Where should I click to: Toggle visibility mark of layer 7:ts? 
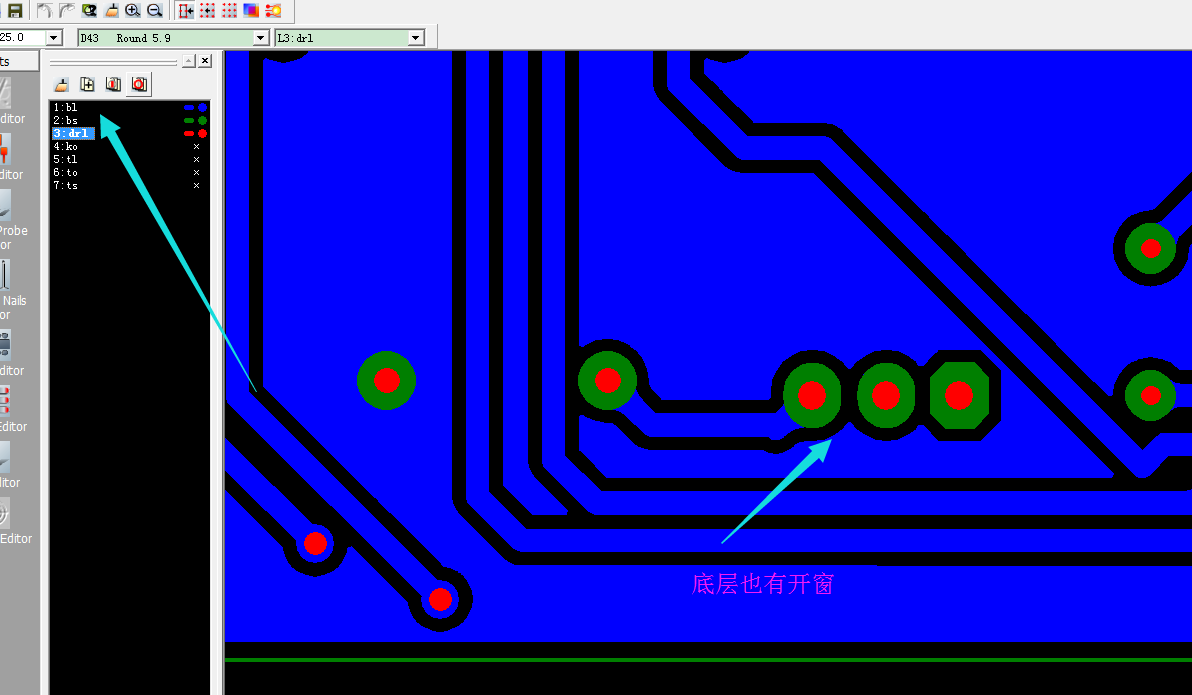pos(196,186)
